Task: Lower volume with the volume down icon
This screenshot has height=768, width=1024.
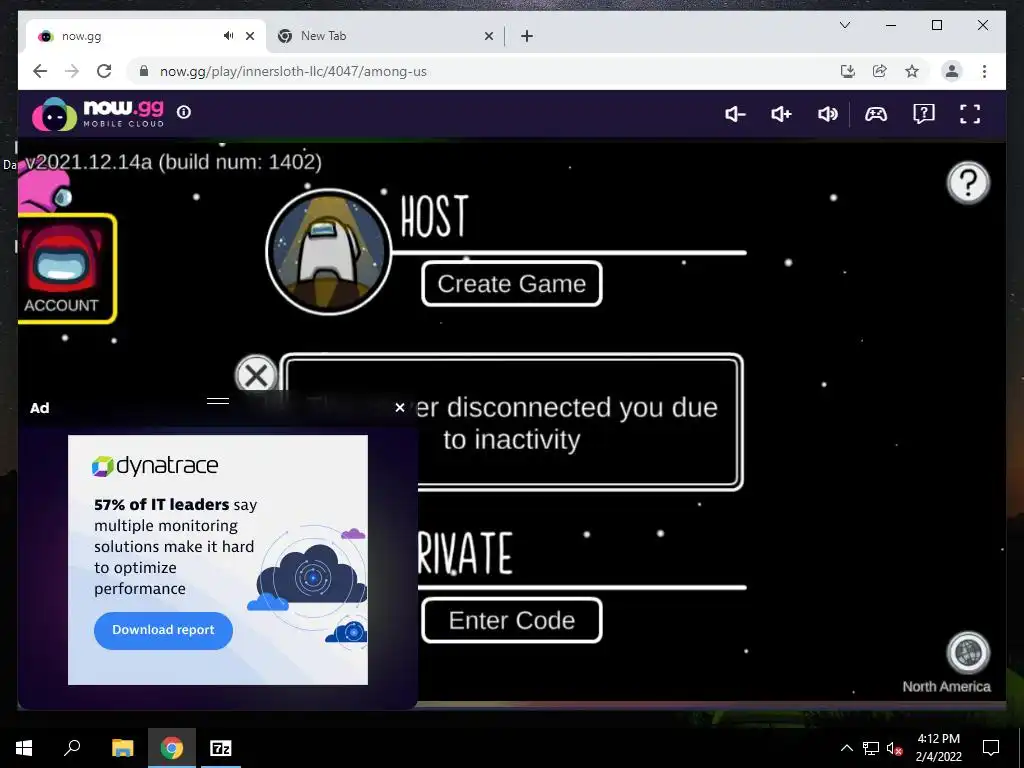Action: point(735,114)
